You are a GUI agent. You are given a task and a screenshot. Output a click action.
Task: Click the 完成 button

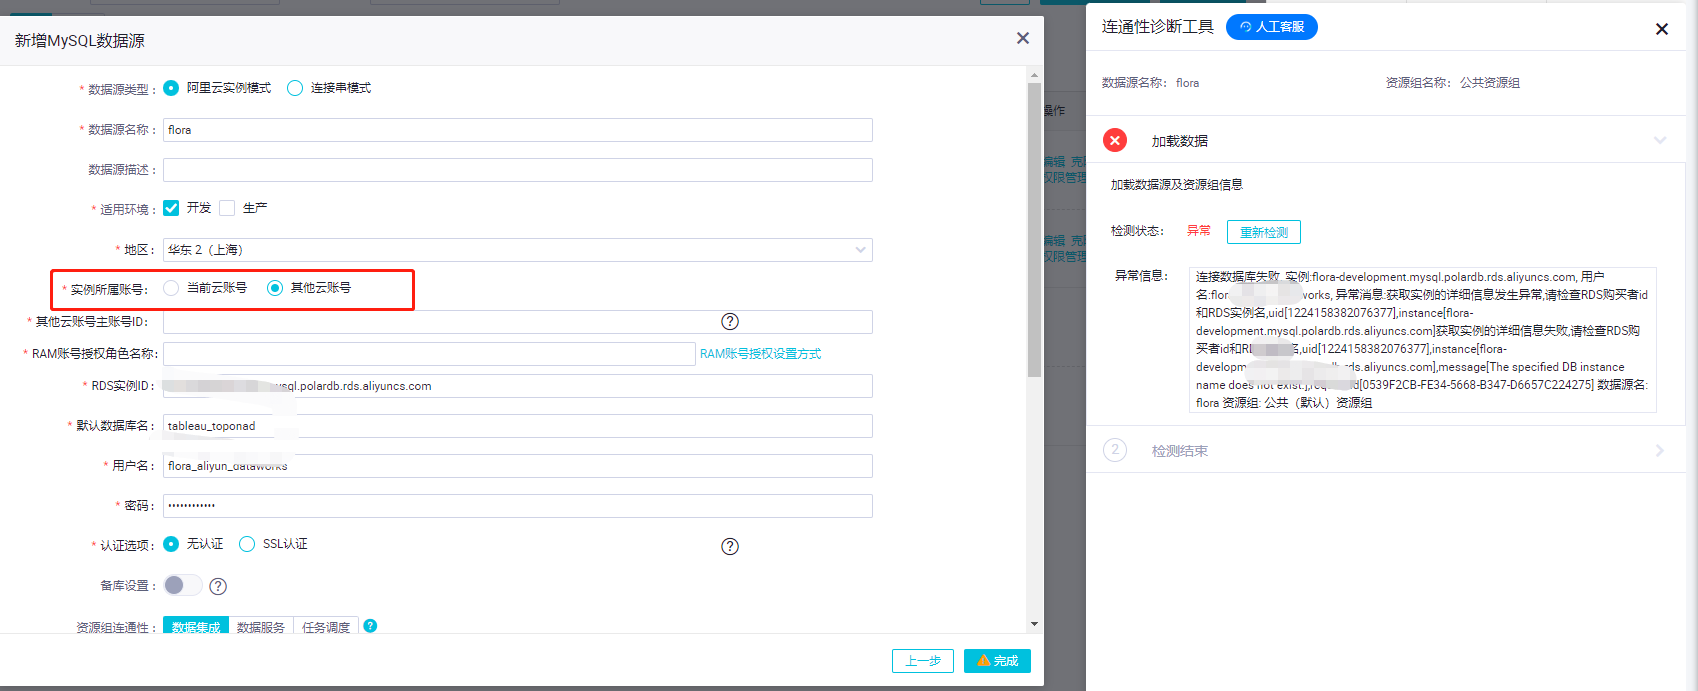(997, 661)
